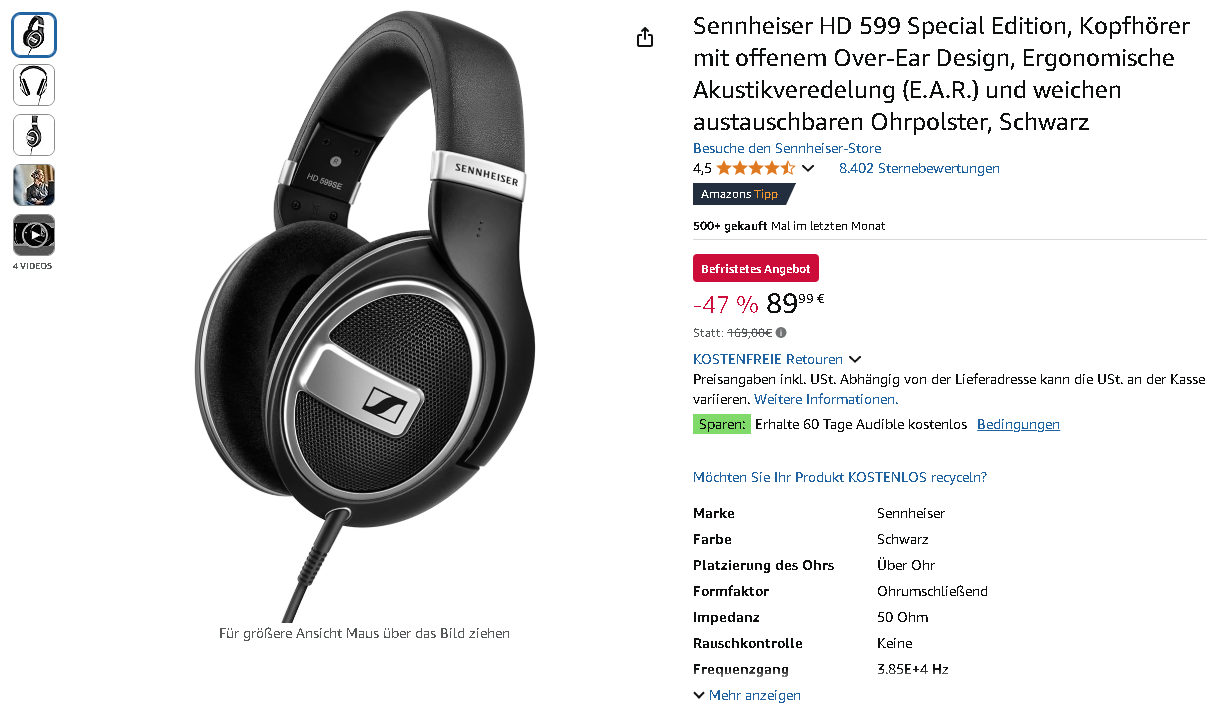Click the info icon next to 169,00€
The height and width of the screenshot is (707, 1212).
point(781,333)
